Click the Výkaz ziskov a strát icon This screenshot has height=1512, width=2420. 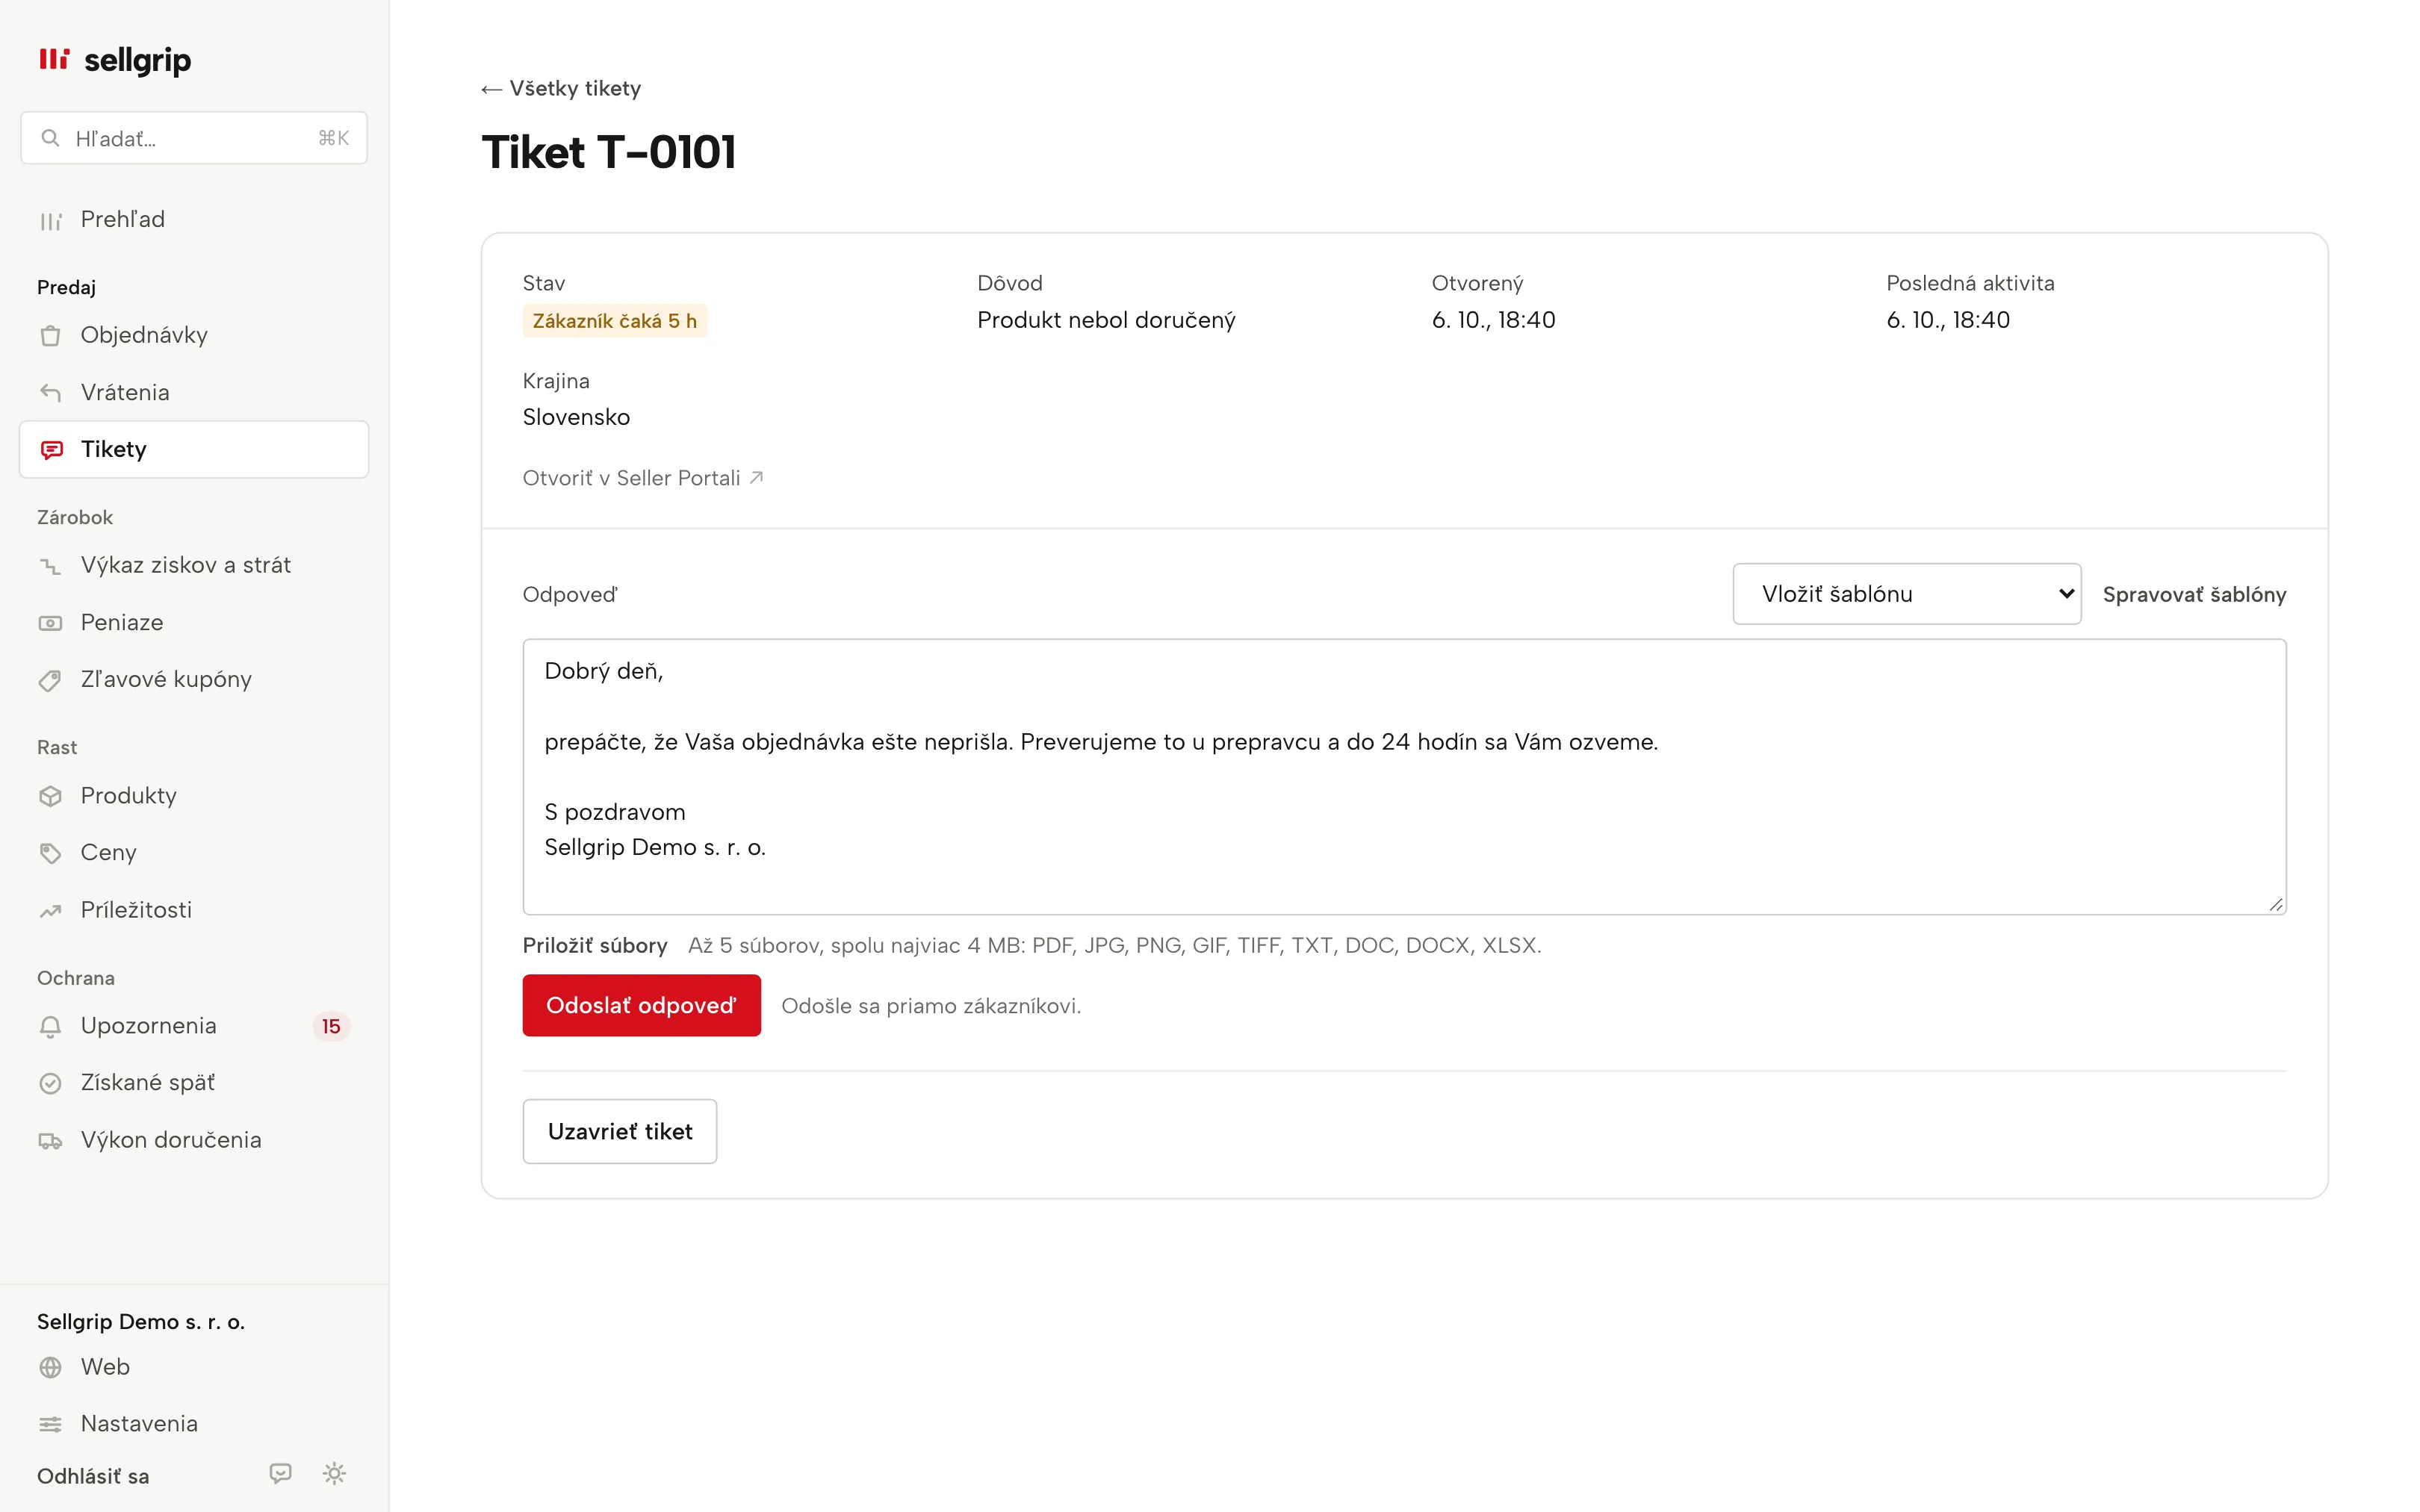50,566
